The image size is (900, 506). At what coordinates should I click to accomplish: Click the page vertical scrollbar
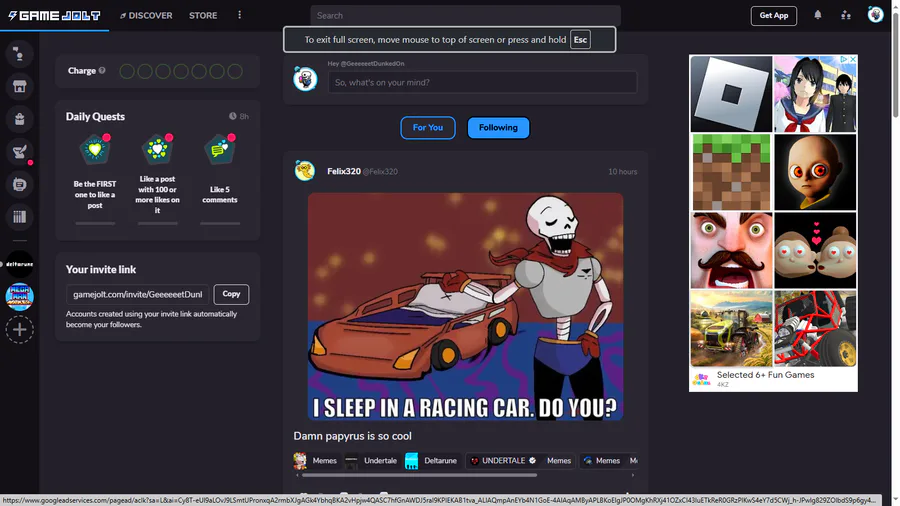coord(895,63)
